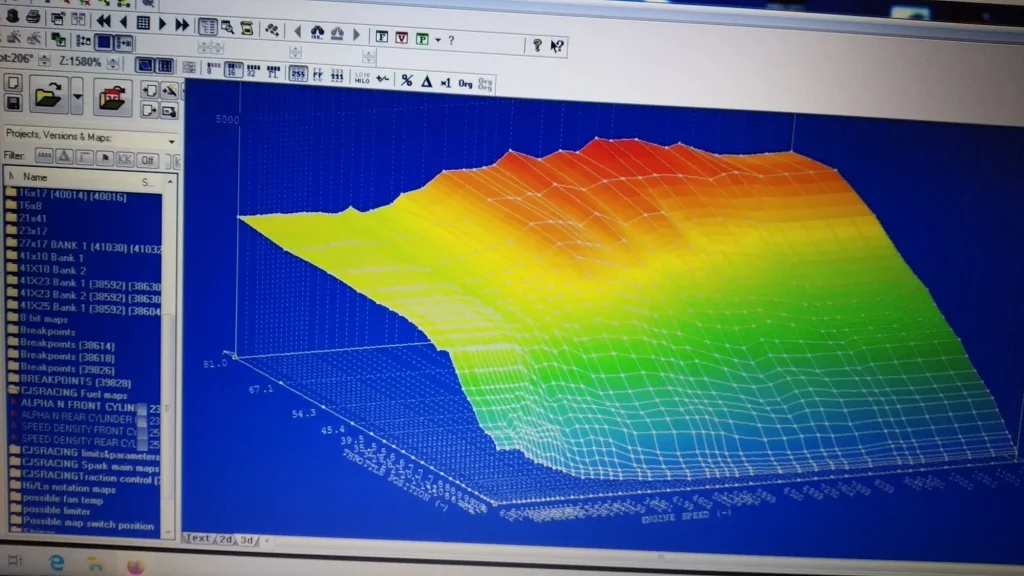Show values as percent difference
1024x576 pixels.
pos(406,81)
